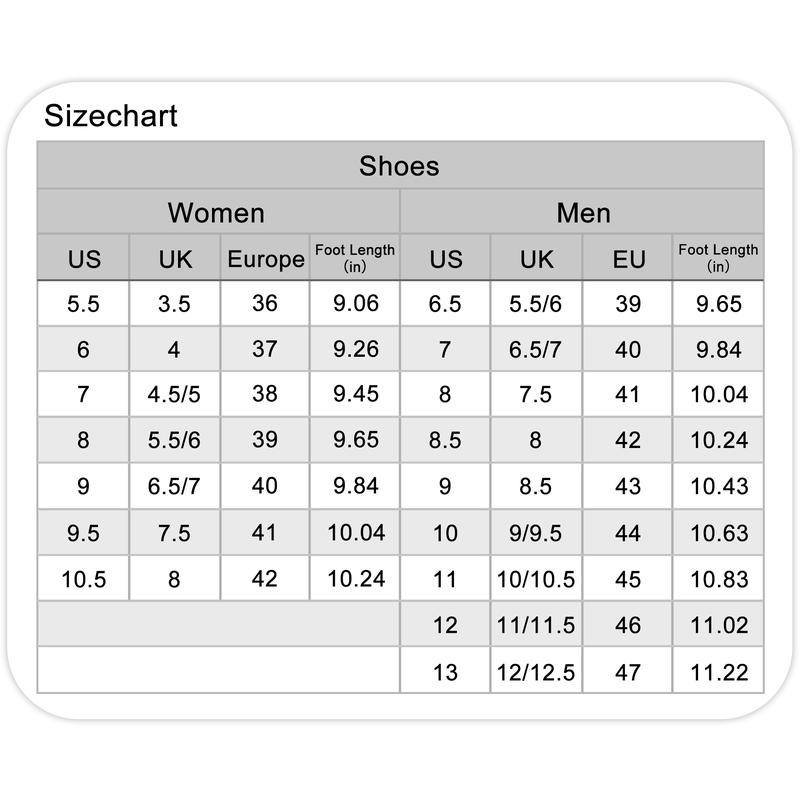This screenshot has width=800, height=800.
Task: Select the Men's US size 13 cell
Action: click(445, 672)
